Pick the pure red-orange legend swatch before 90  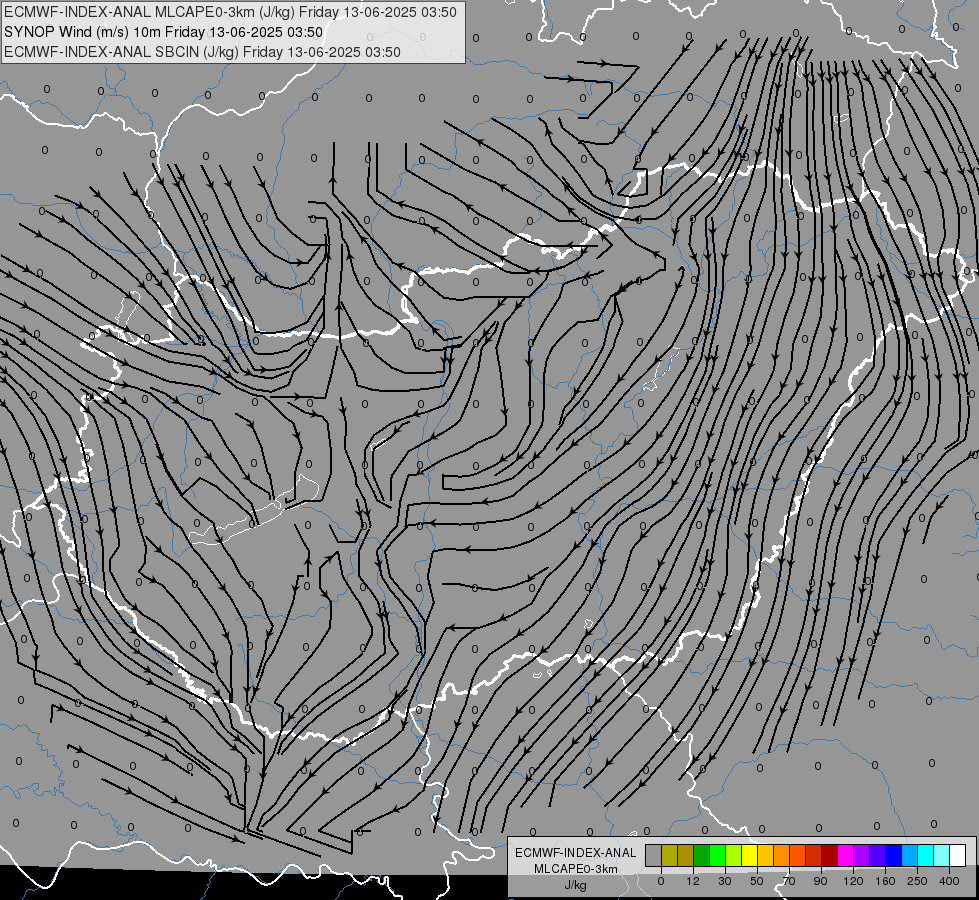click(x=798, y=855)
